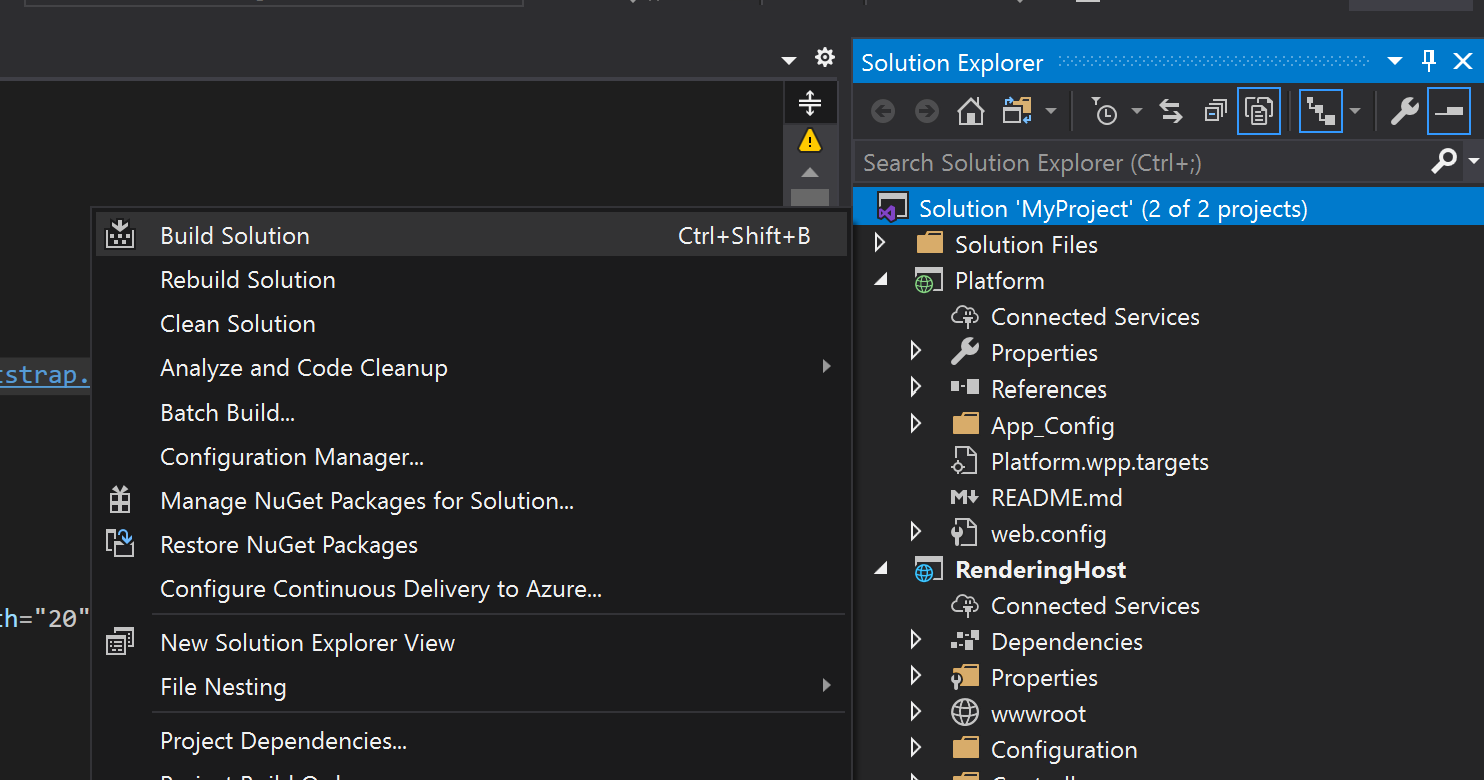Image resolution: width=1484 pixels, height=780 pixels.
Task: Click the Sync with Active Document icon
Action: [1171, 111]
